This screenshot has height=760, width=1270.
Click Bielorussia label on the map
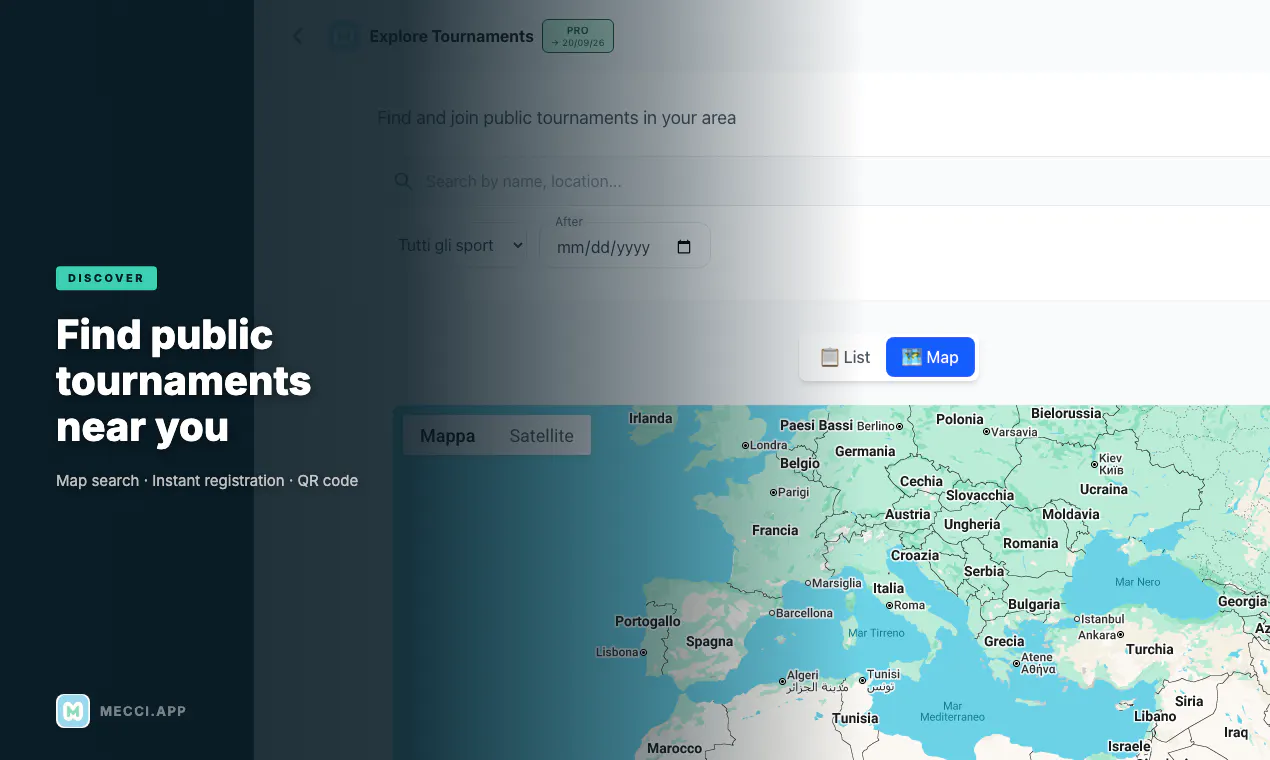pos(1066,413)
